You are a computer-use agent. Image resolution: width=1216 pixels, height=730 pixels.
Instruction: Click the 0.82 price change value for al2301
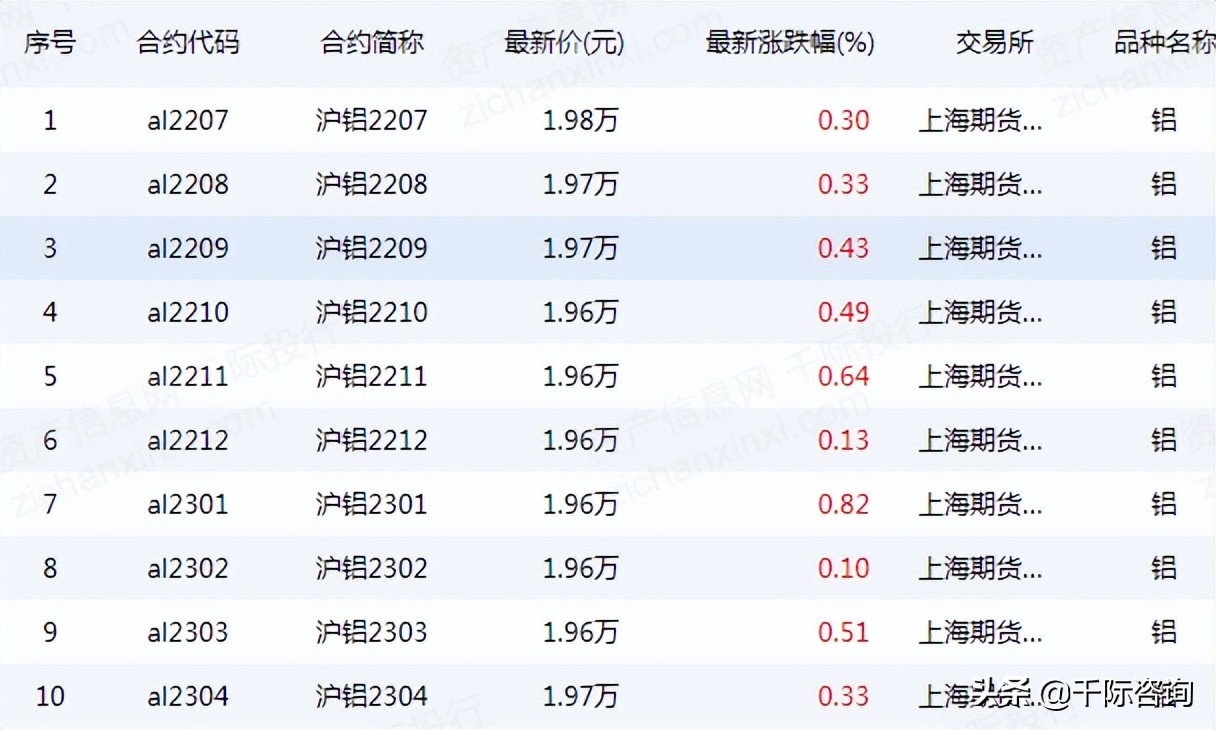(x=845, y=504)
